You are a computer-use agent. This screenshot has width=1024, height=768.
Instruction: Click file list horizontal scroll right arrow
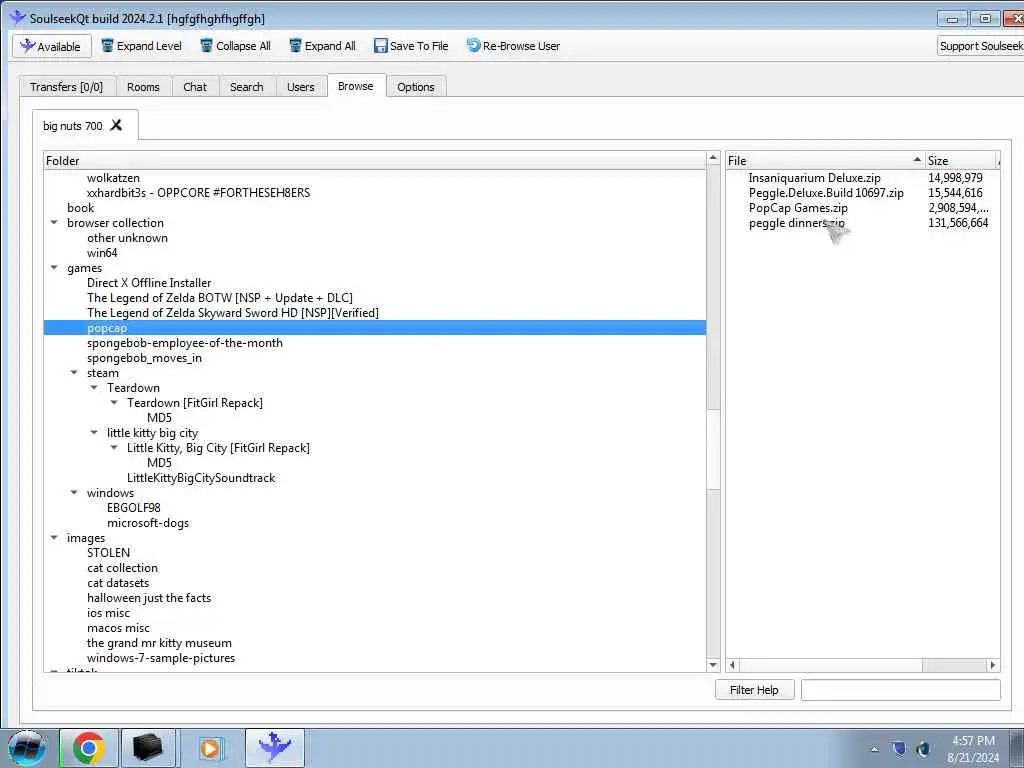tap(993, 665)
